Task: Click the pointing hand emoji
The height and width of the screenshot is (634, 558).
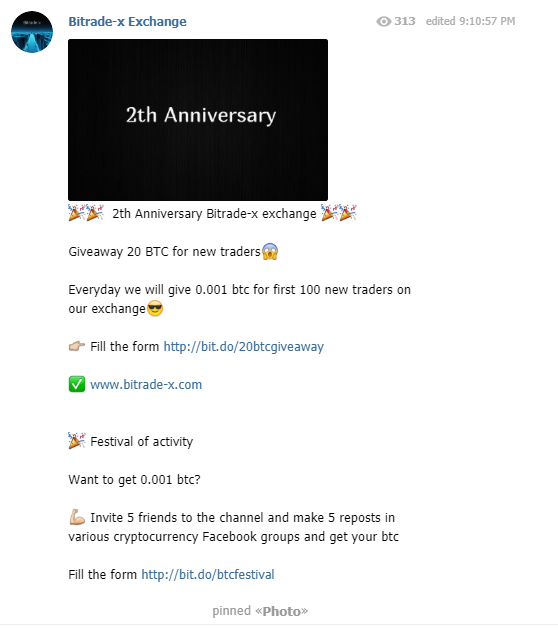Action: tap(77, 347)
